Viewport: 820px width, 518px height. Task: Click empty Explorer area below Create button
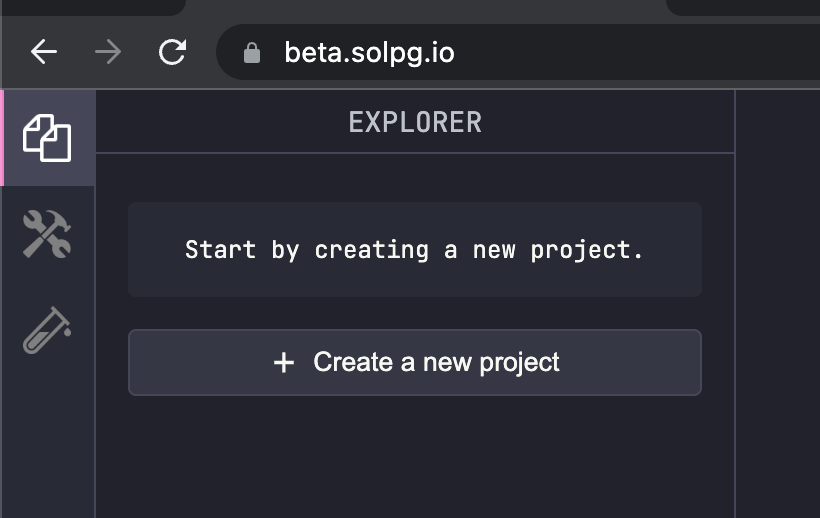click(x=415, y=457)
